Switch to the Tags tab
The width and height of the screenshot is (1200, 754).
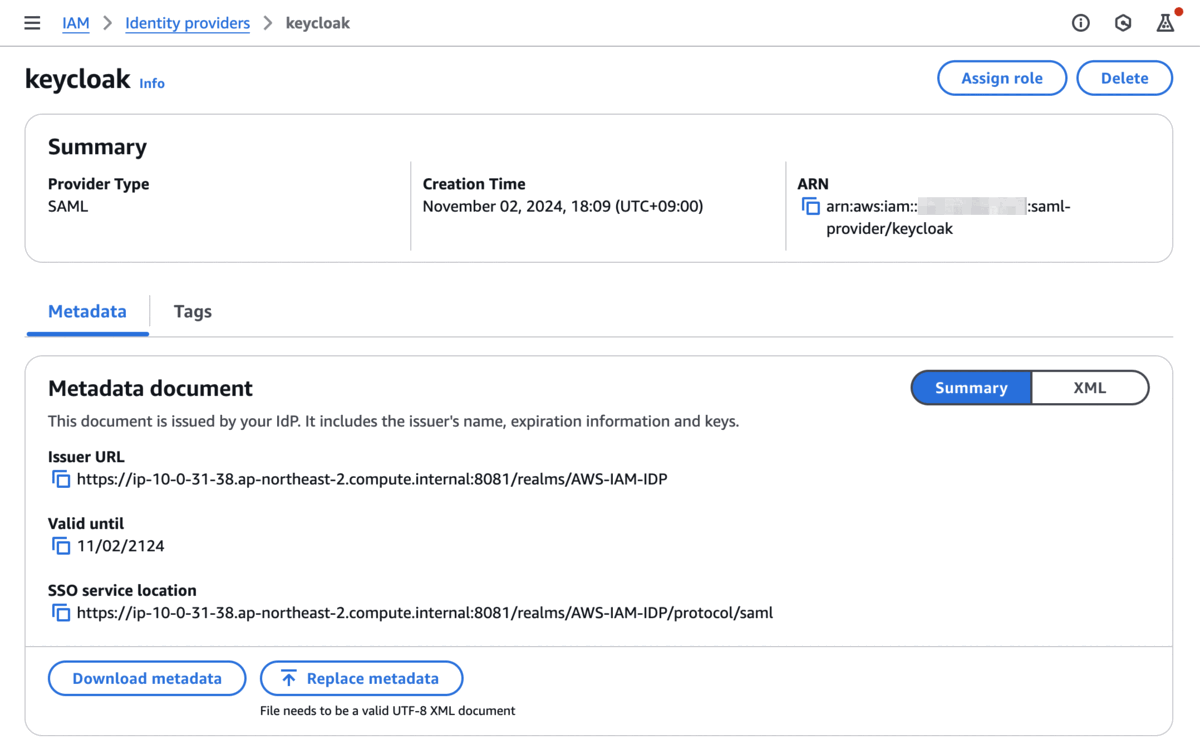click(x=193, y=311)
